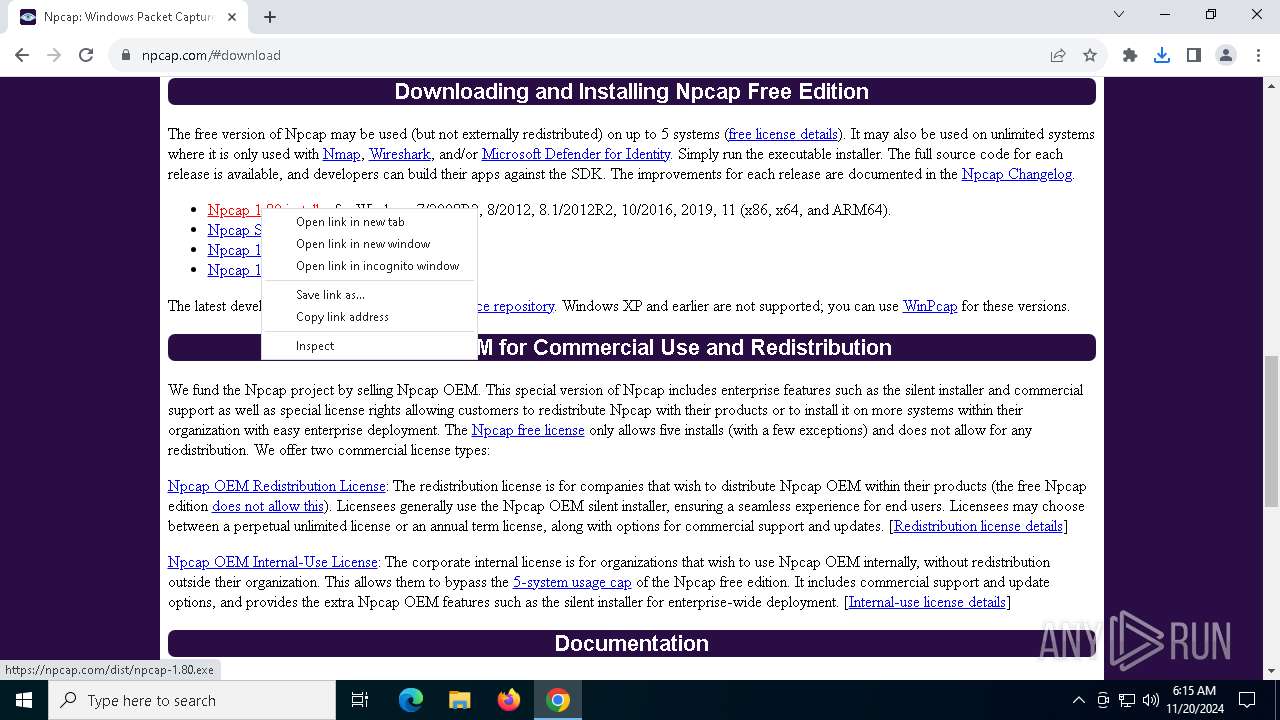Open File Explorer from taskbar

point(460,700)
